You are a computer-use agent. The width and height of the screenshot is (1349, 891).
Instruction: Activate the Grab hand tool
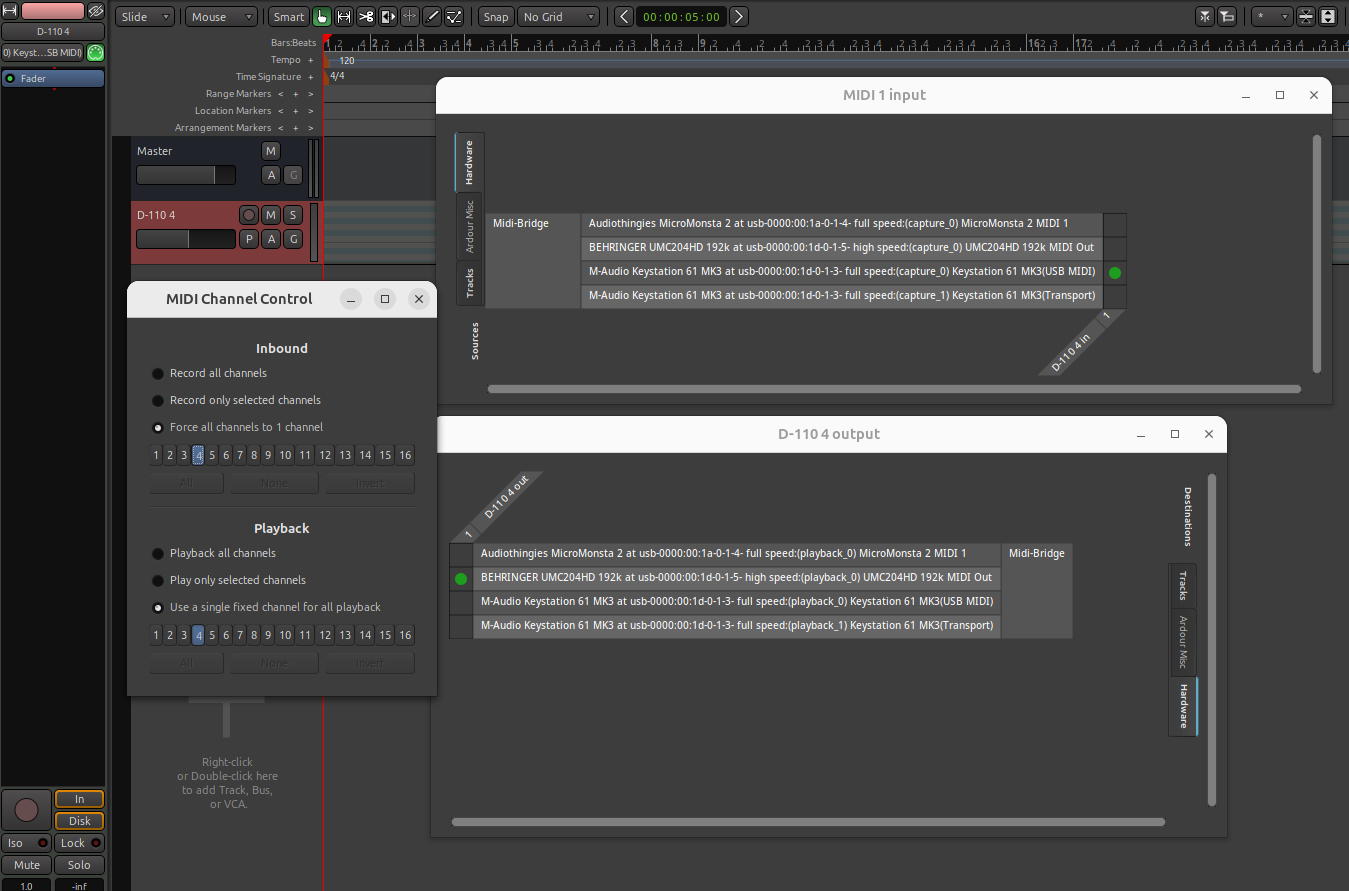[x=322, y=17]
